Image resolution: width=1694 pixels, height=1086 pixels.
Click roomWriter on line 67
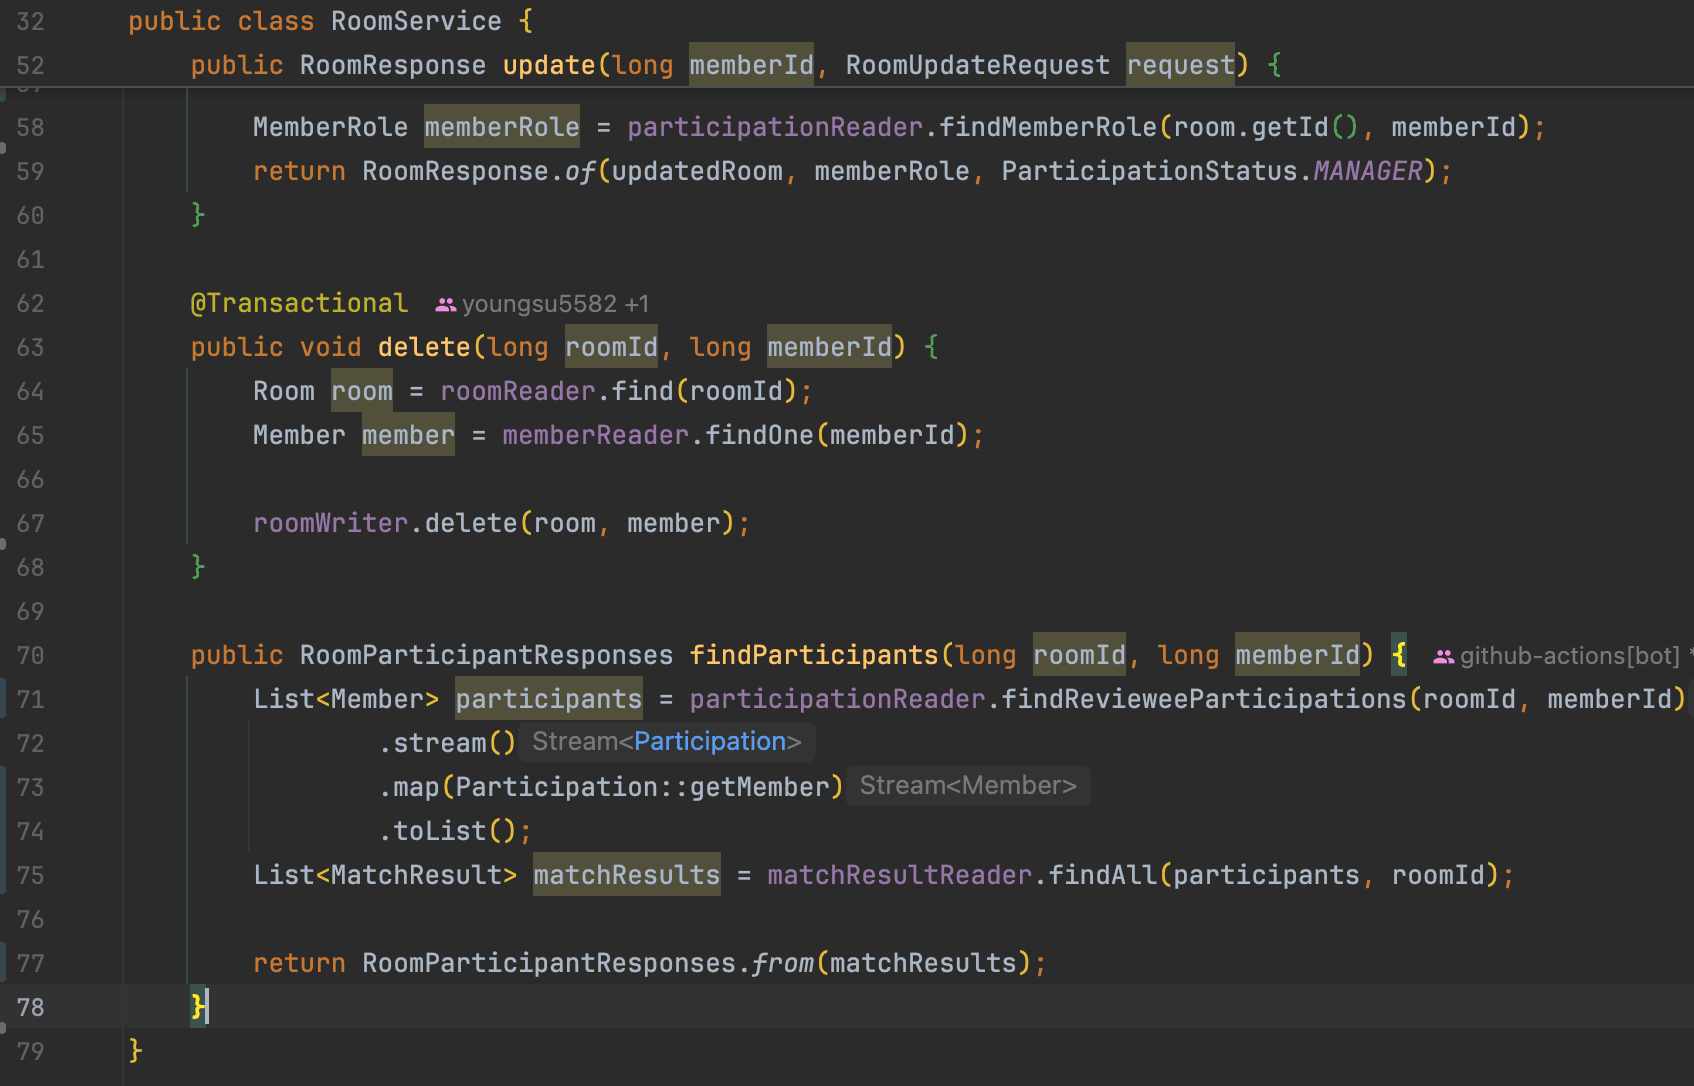(330, 523)
